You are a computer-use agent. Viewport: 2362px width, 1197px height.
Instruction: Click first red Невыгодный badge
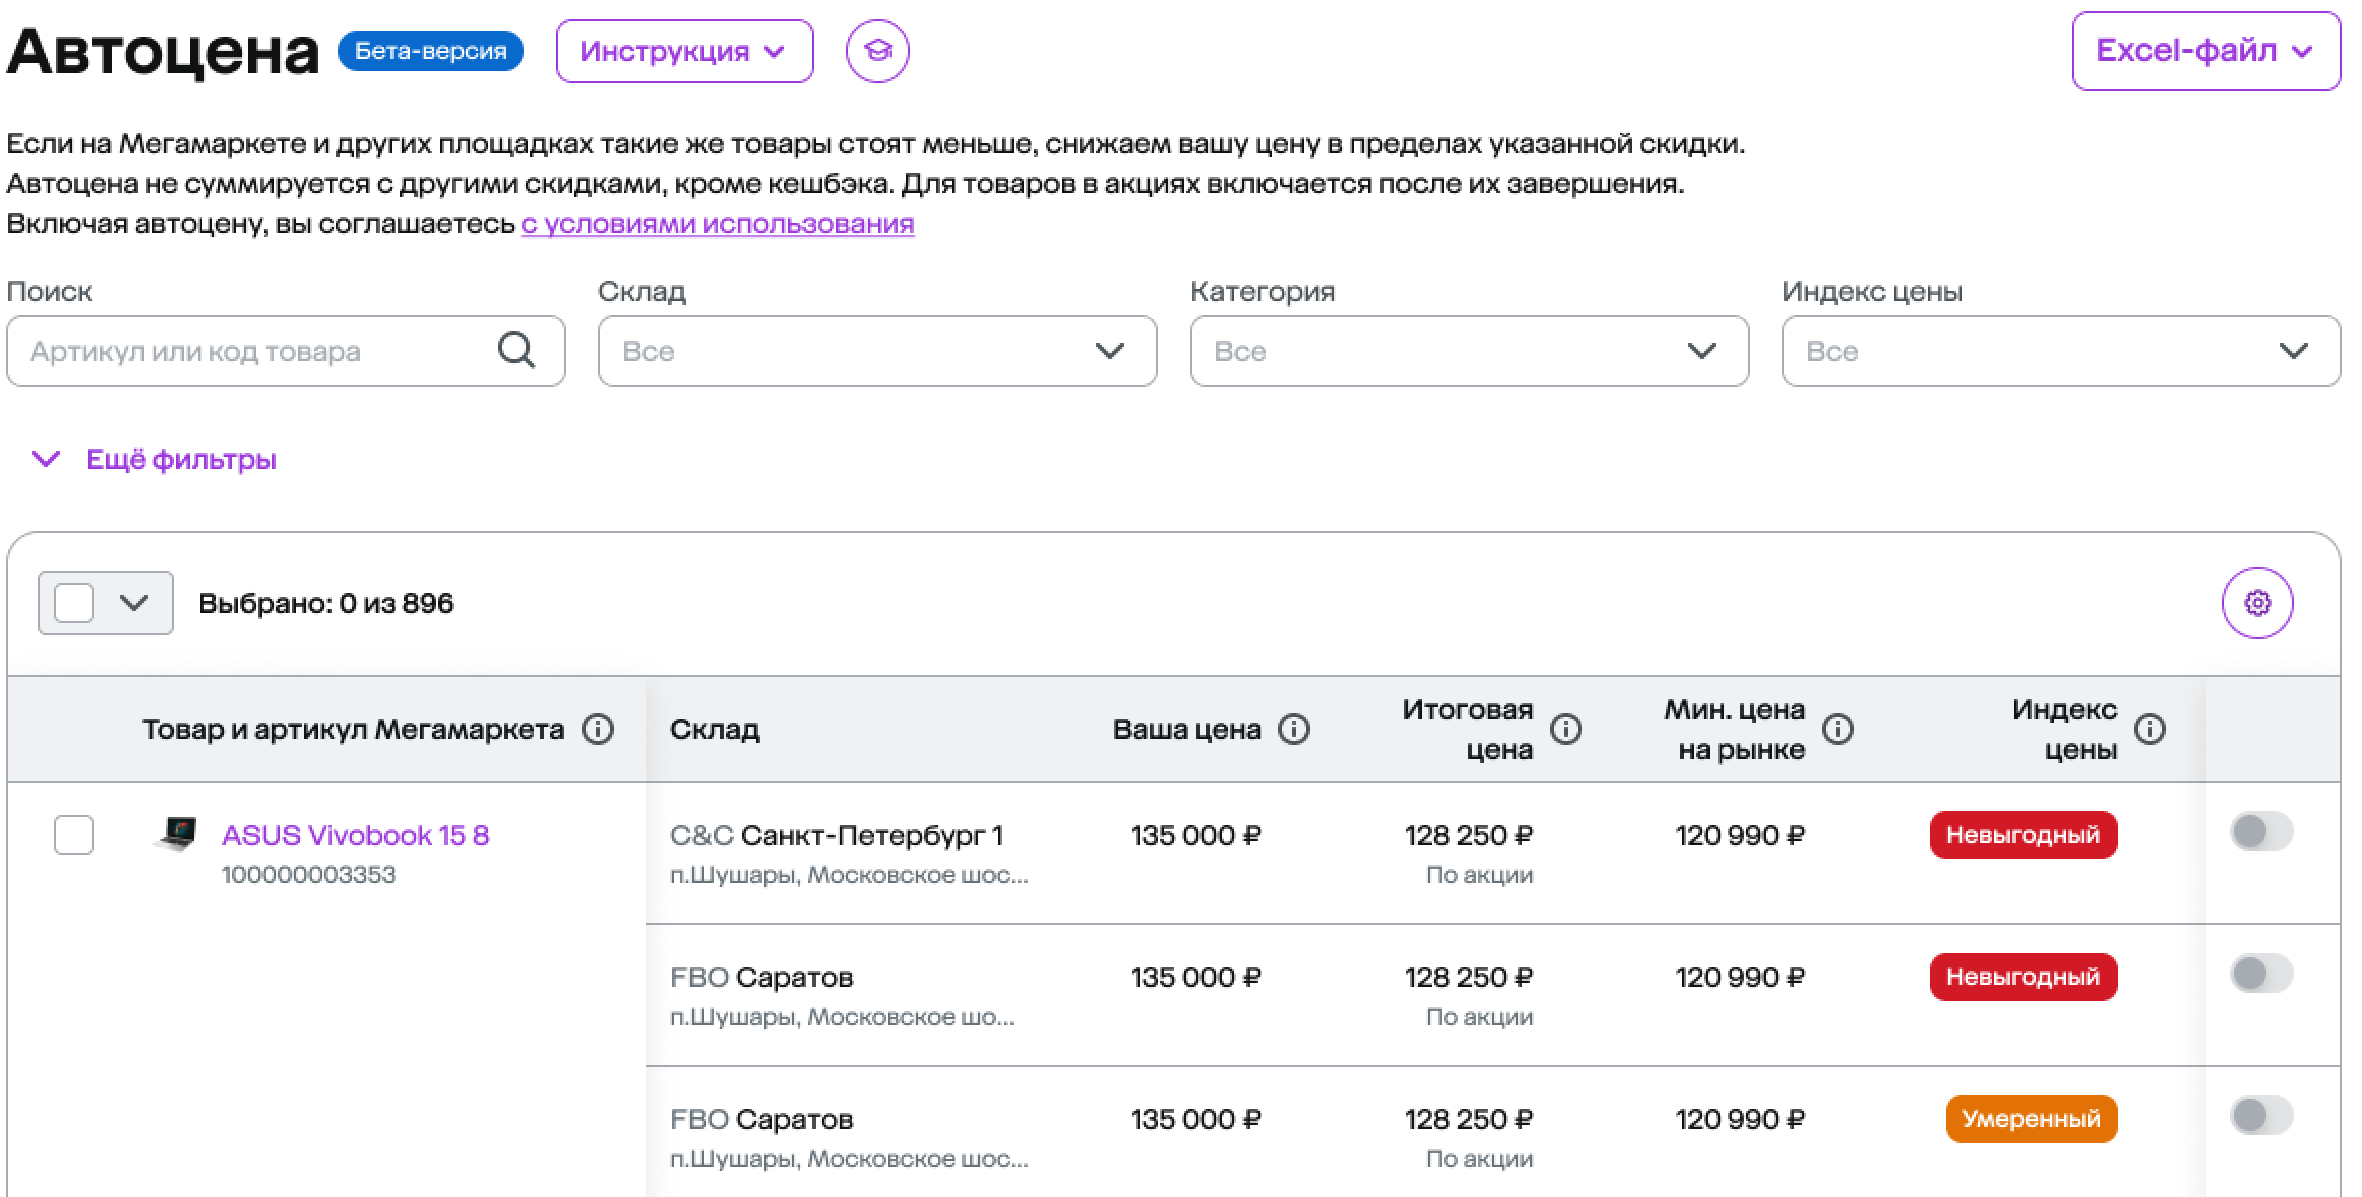(2023, 835)
